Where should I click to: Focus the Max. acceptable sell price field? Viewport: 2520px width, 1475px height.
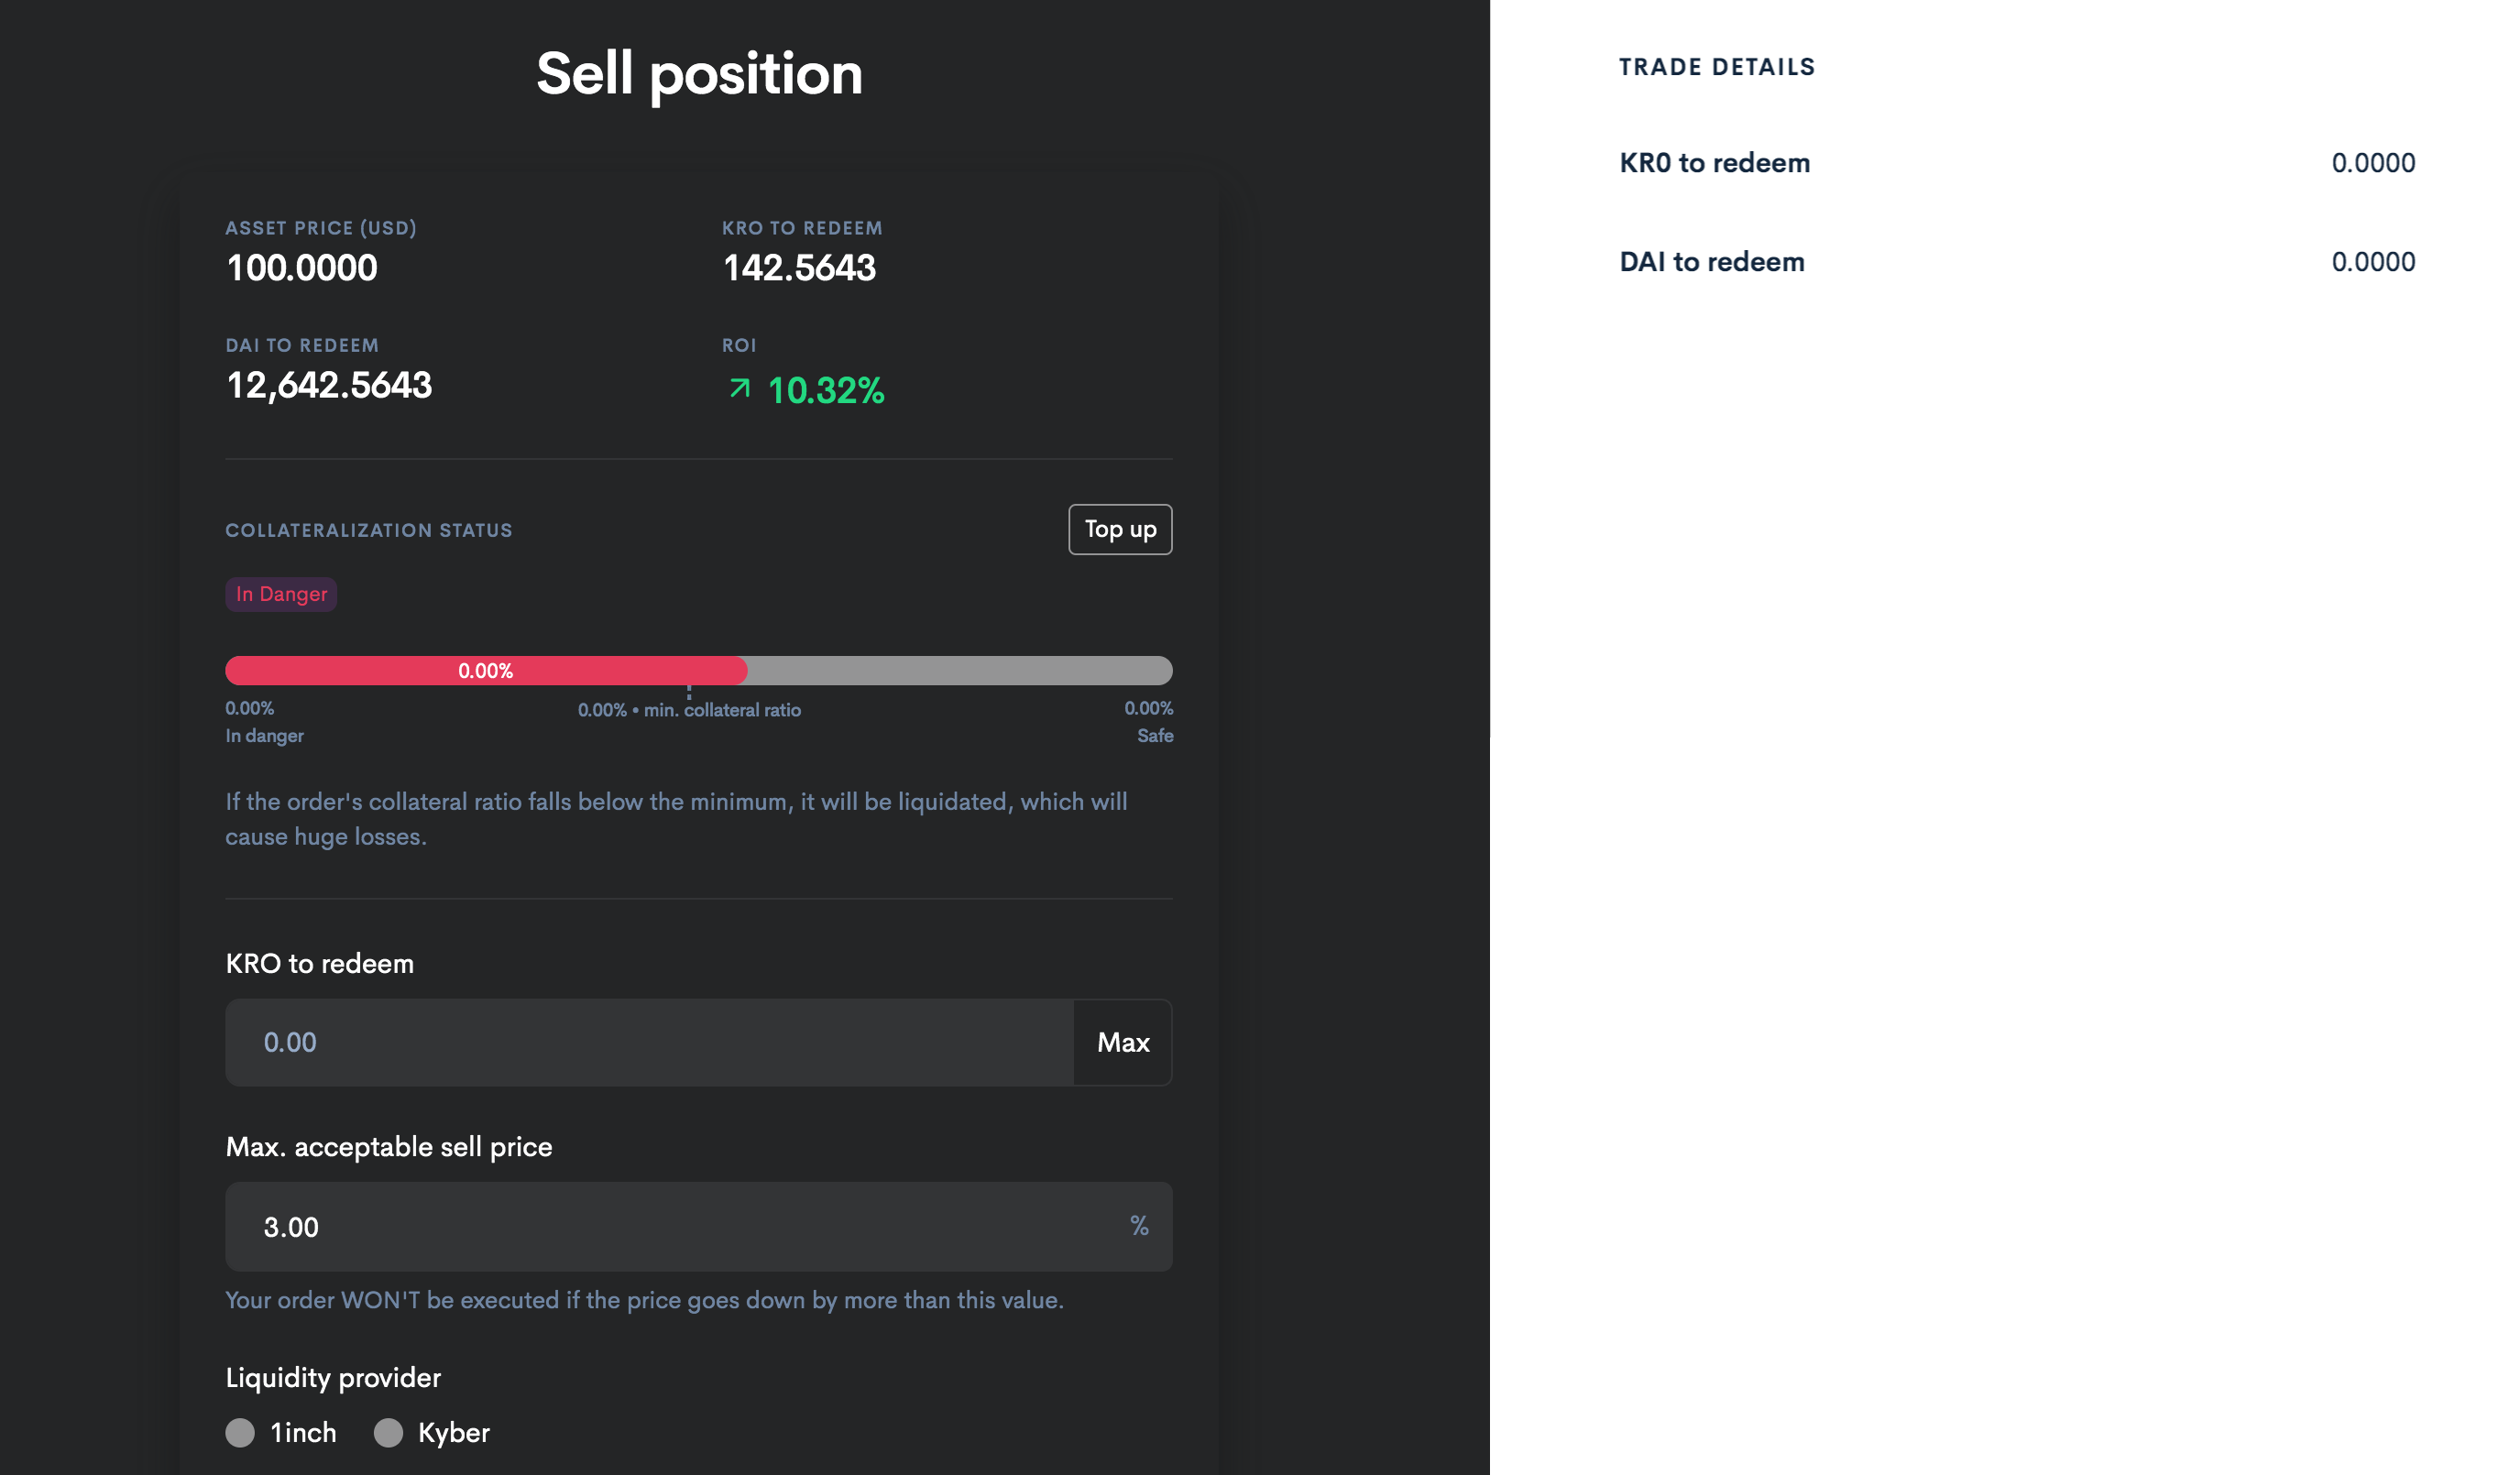(x=698, y=1226)
